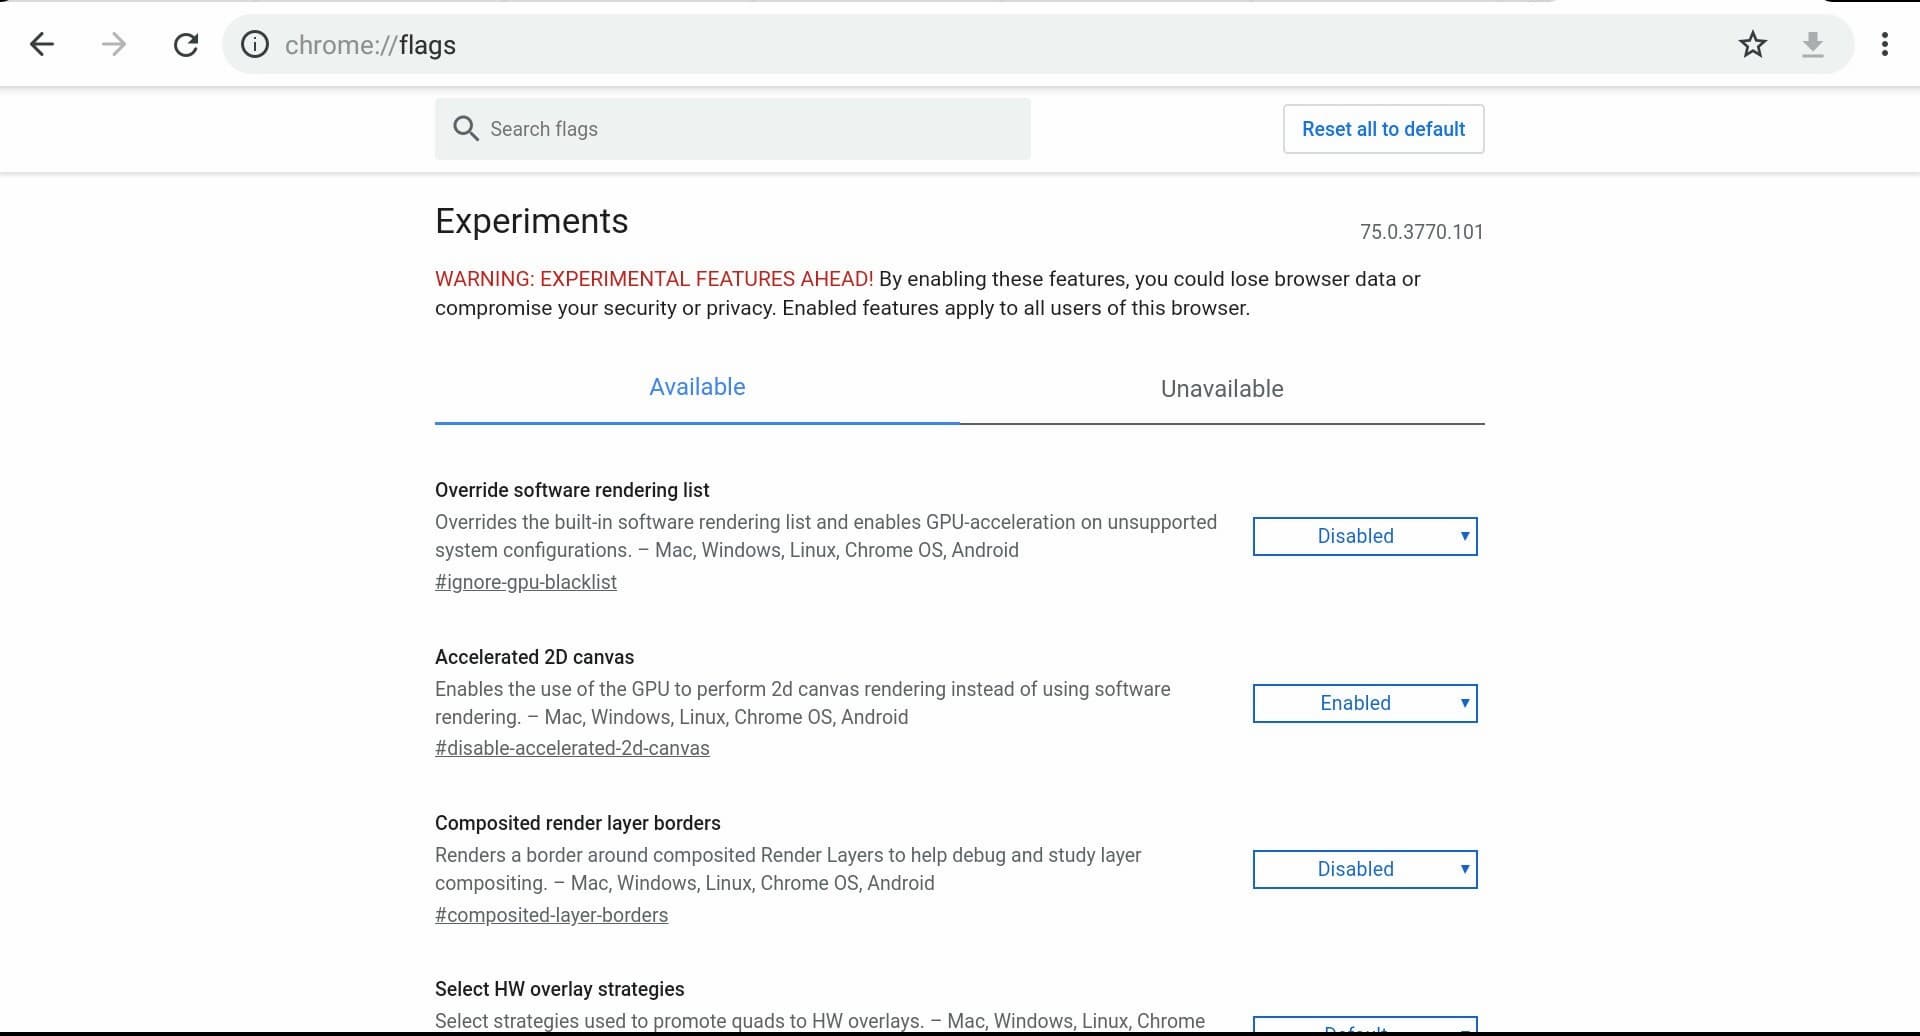View site information icon in address bar
The width and height of the screenshot is (1920, 1036).
255,44
